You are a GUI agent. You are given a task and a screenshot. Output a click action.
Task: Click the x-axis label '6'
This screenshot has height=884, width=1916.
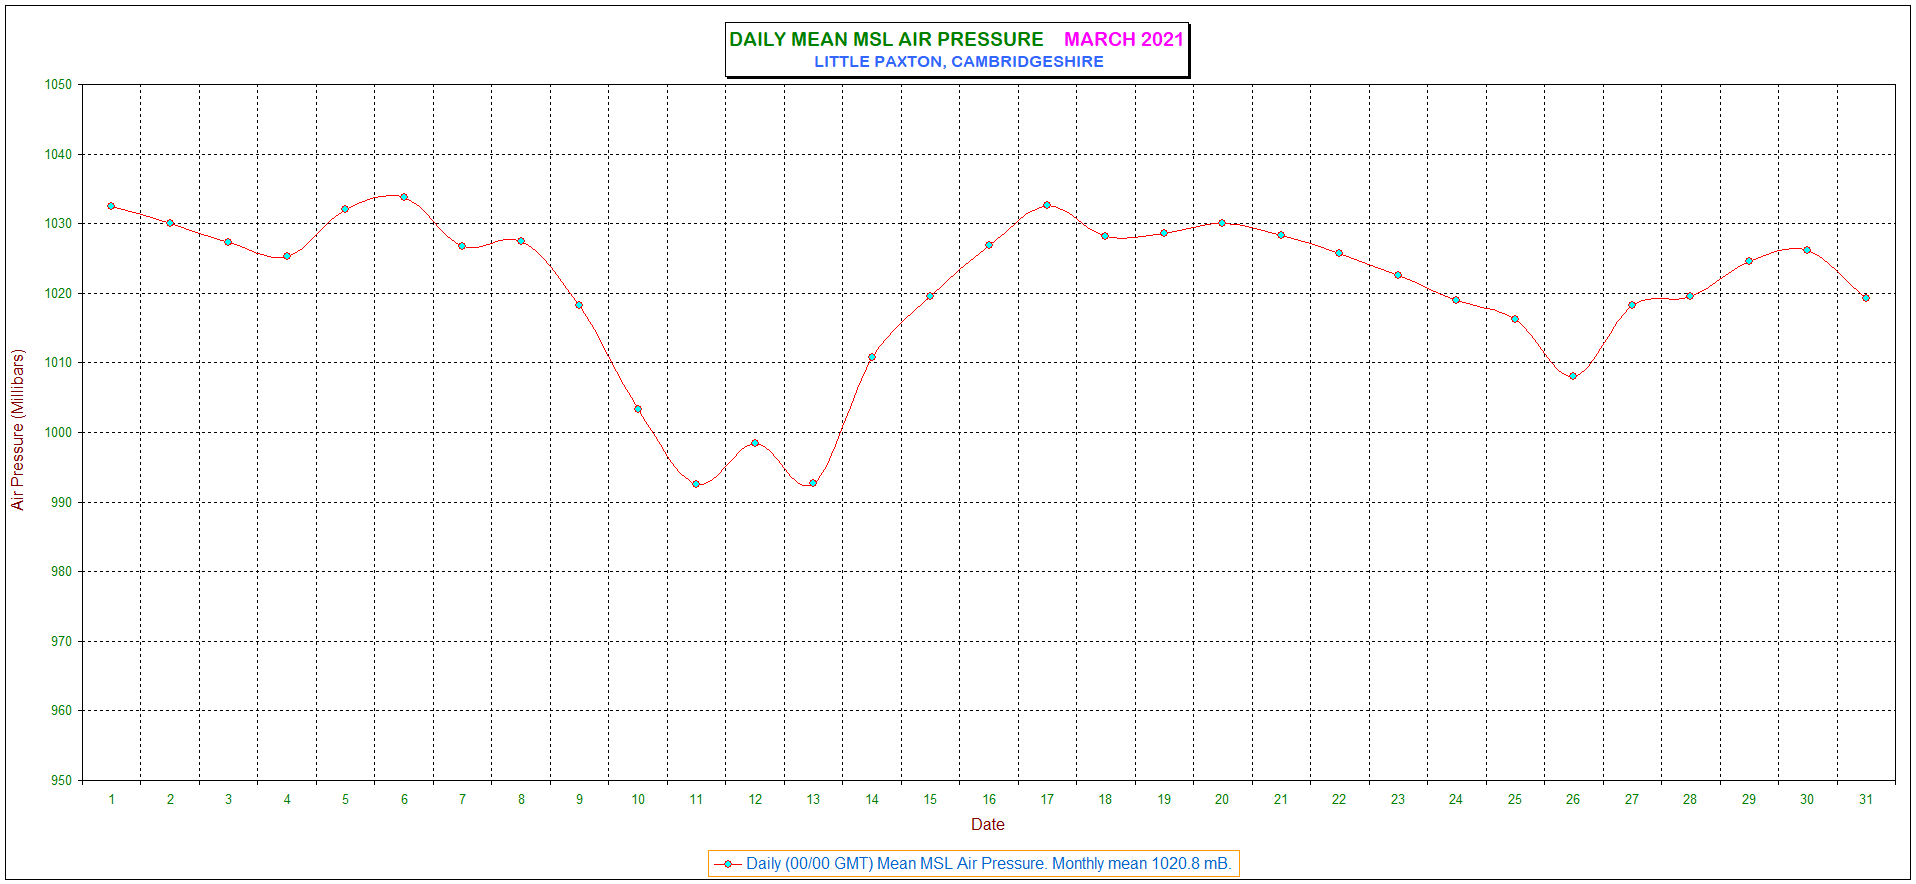(x=404, y=800)
